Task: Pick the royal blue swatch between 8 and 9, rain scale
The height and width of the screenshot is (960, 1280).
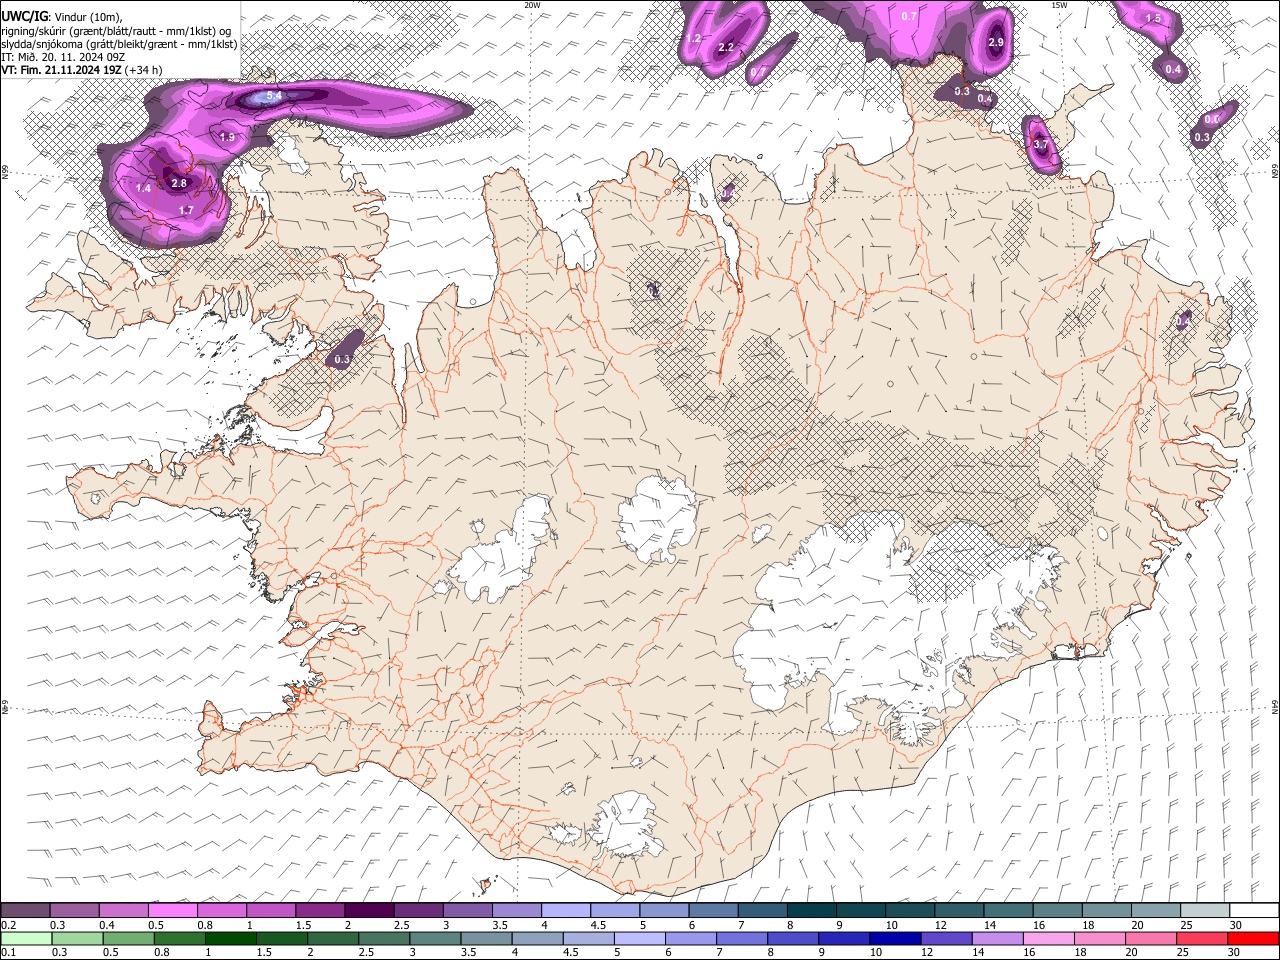Action: [x=792, y=938]
